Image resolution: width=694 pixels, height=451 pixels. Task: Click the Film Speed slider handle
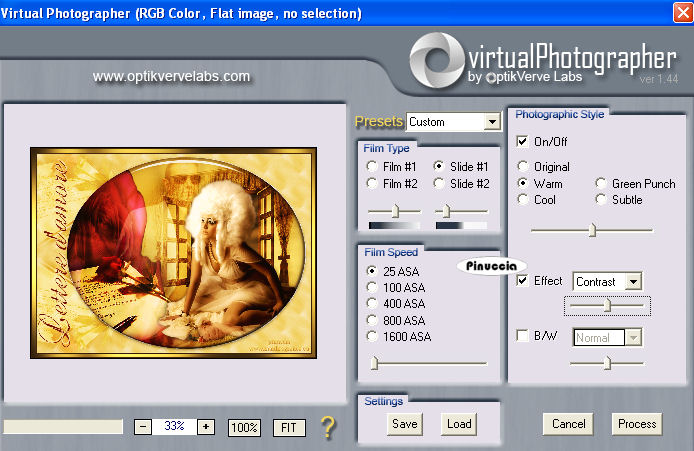pyautogui.click(x=374, y=362)
